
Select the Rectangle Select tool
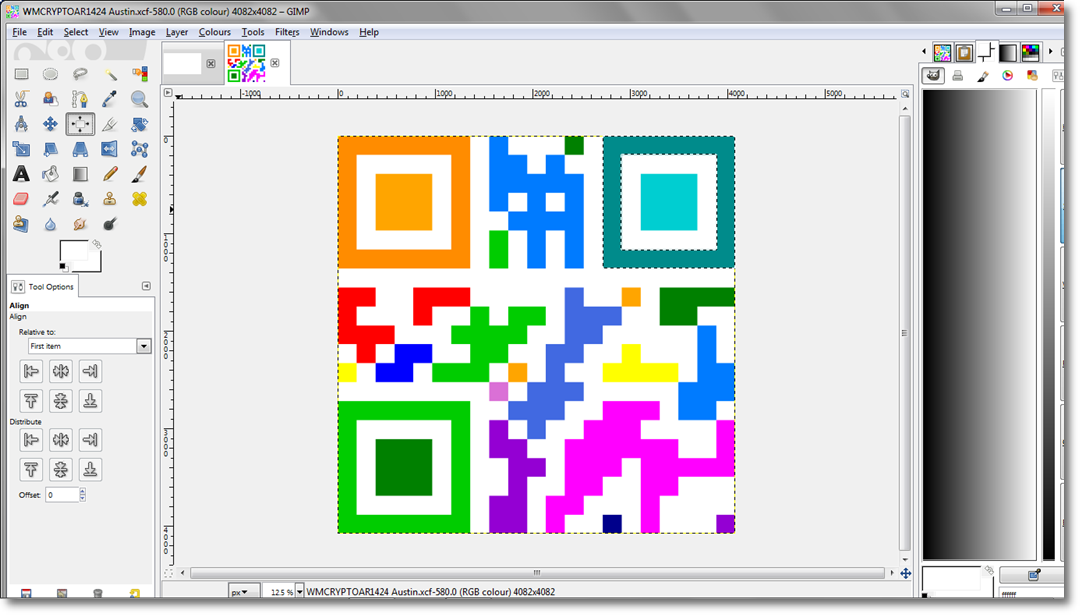(21, 74)
